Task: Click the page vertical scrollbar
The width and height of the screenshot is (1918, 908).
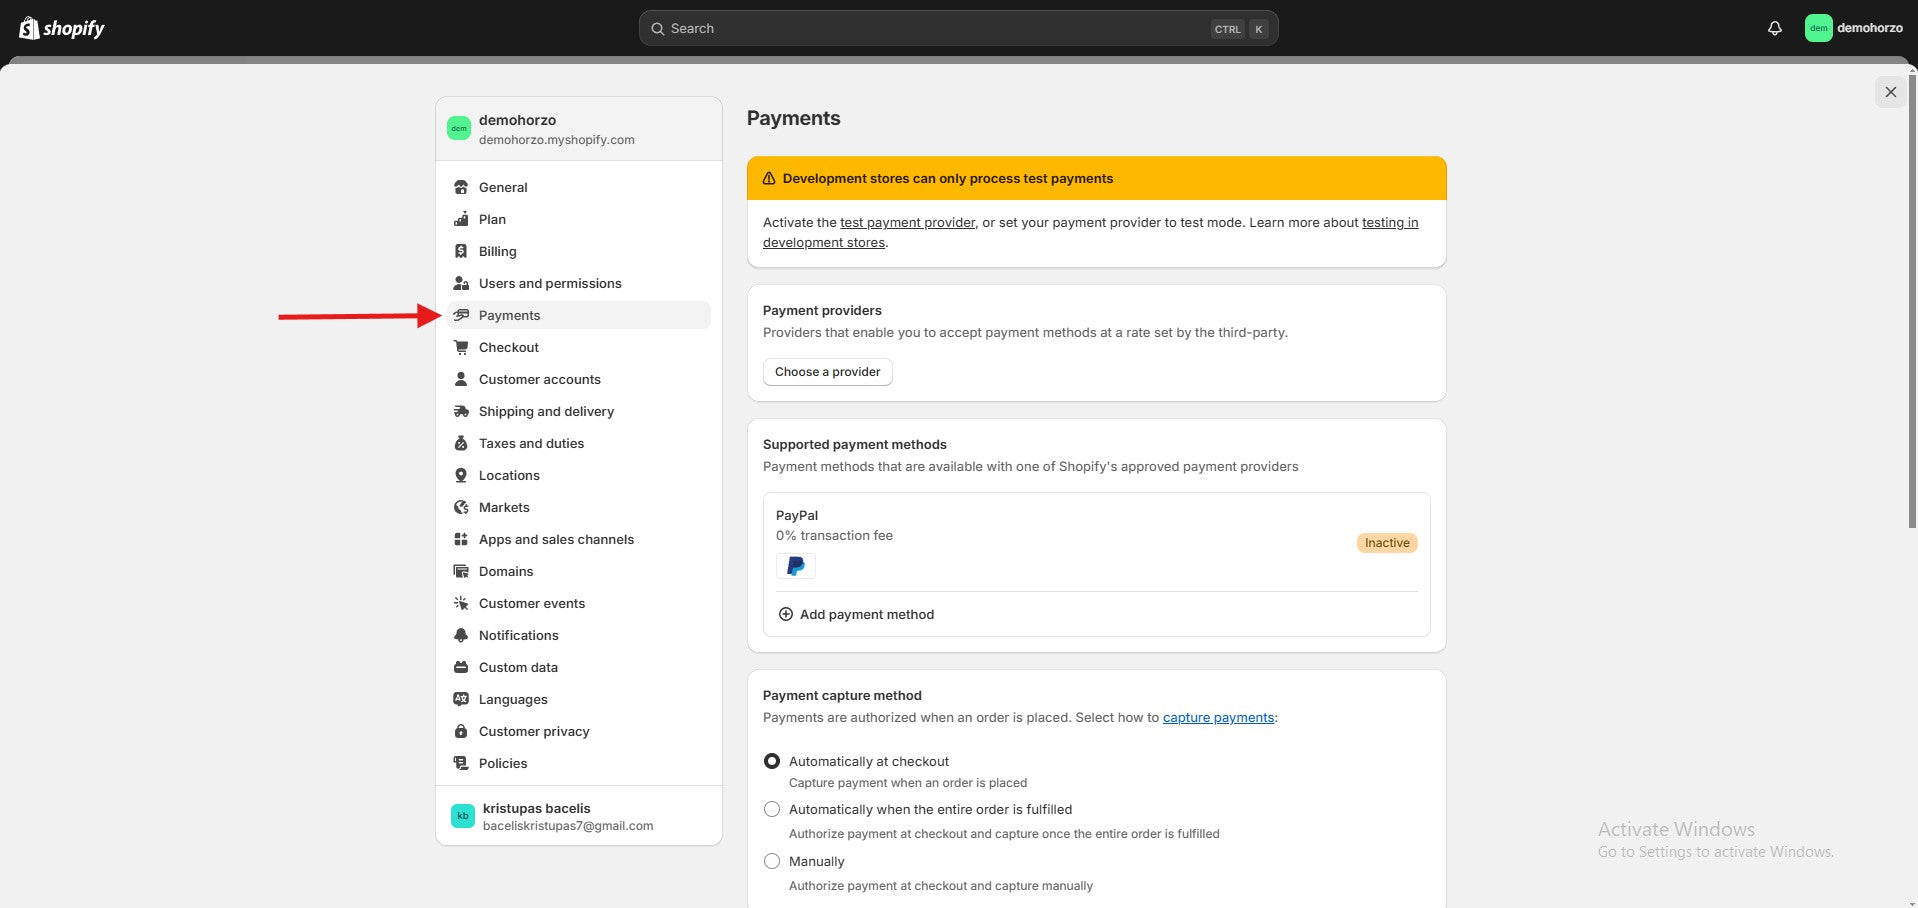Action: point(1912,300)
